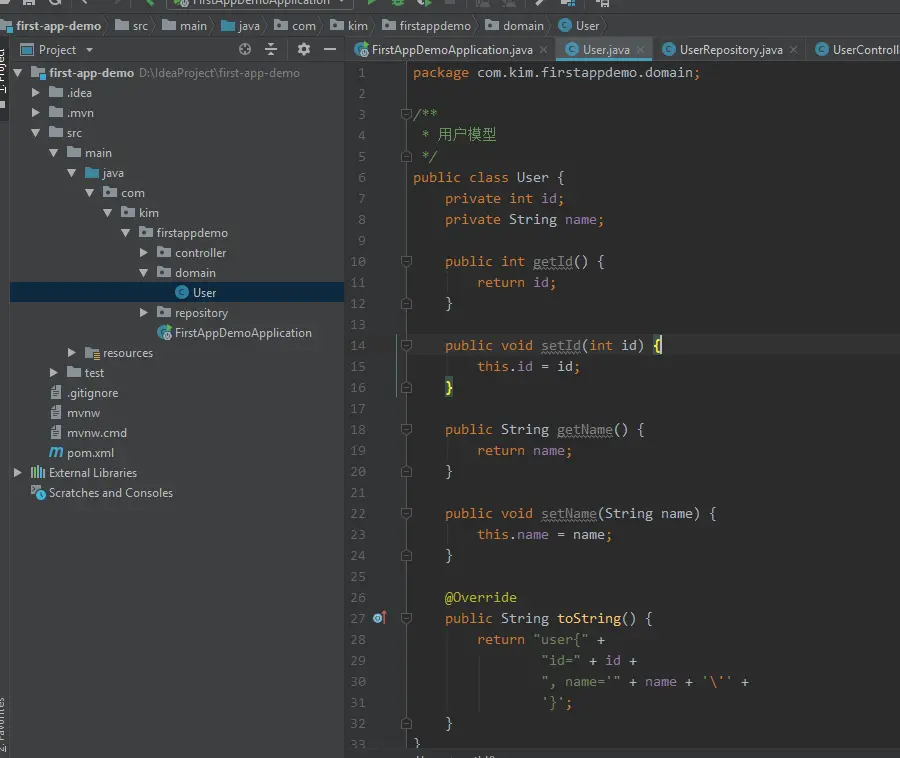The width and height of the screenshot is (900, 758).
Task: Click the locate/scroll-from-source target icon
Action: click(x=245, y=49)
